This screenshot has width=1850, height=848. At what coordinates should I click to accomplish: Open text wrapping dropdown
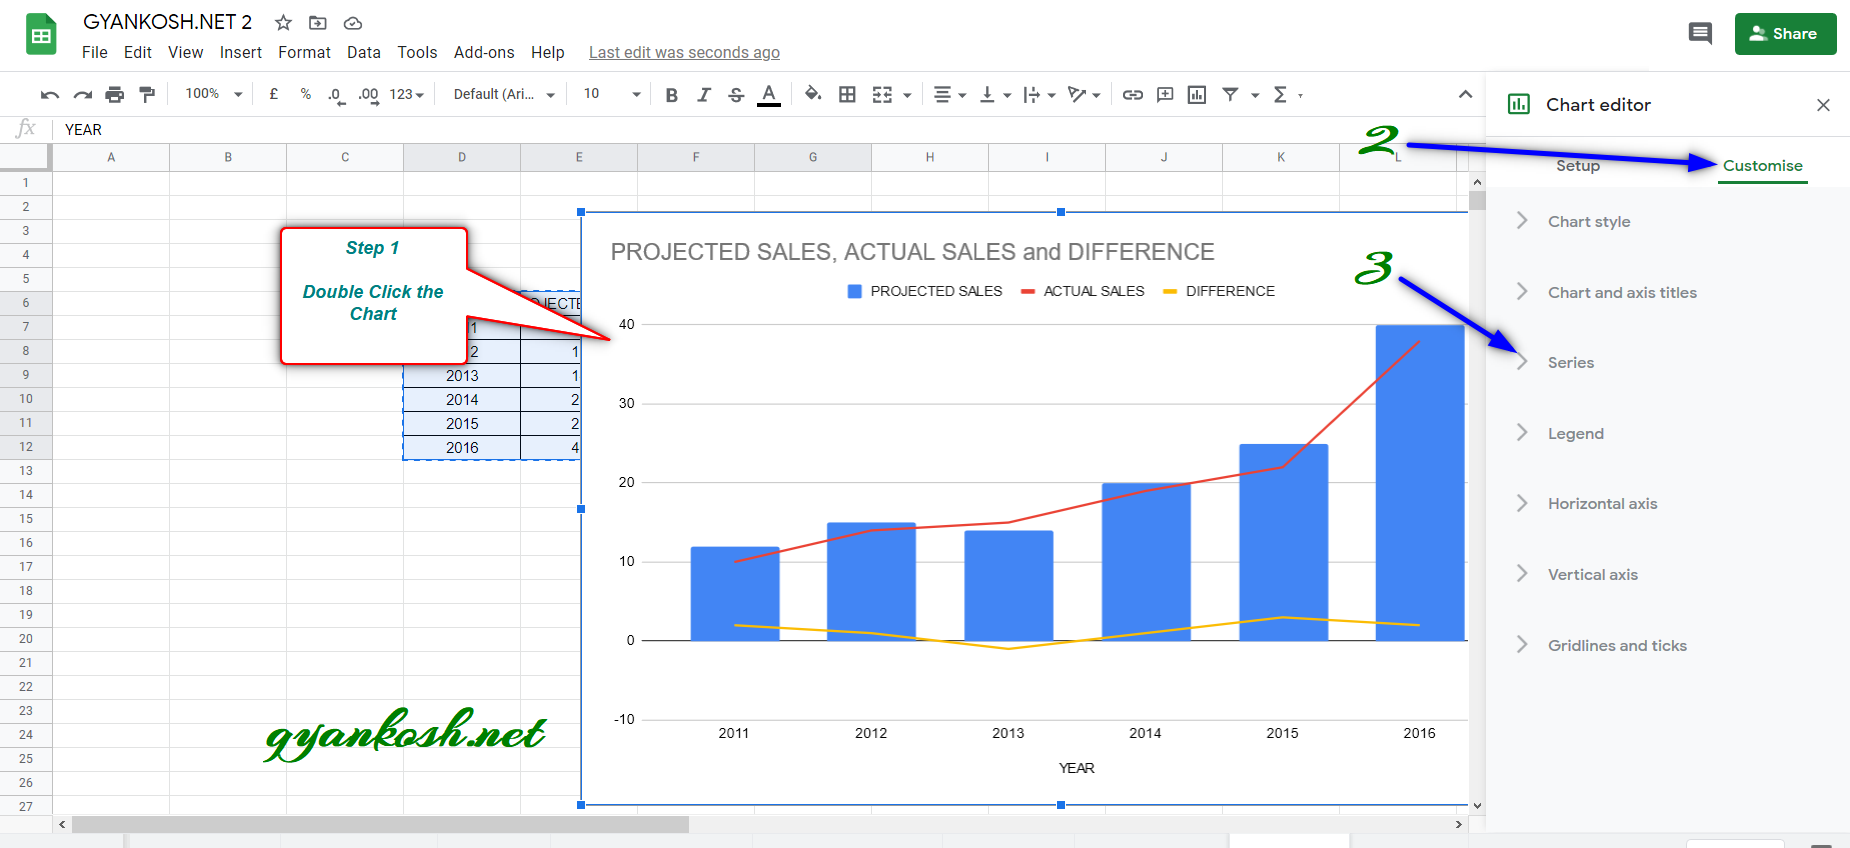(1039, 95)
